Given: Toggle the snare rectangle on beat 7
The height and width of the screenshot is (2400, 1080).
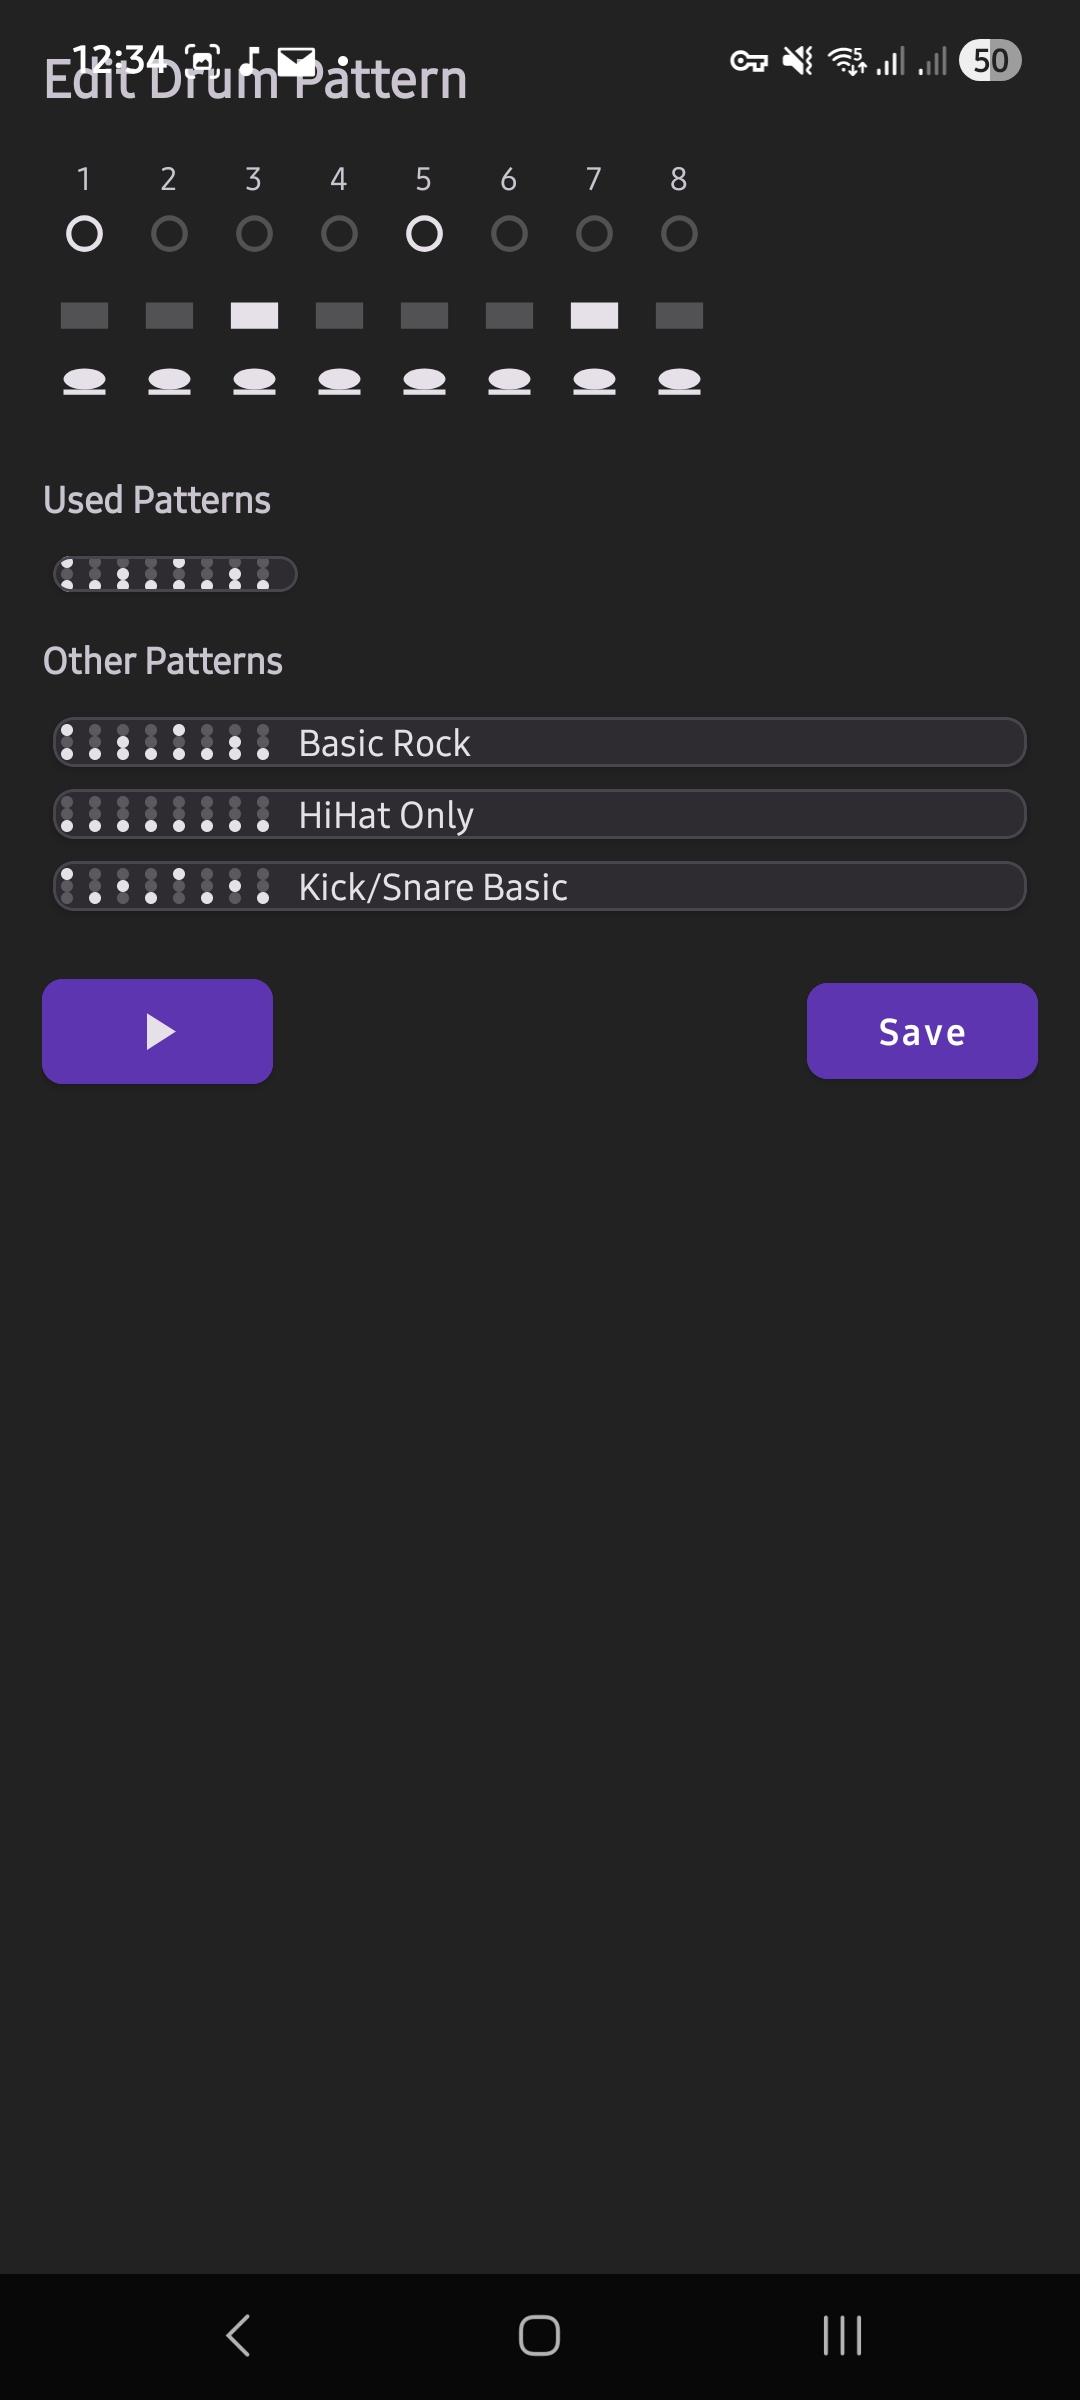Looking at the screenshot, I should [594, 316].
